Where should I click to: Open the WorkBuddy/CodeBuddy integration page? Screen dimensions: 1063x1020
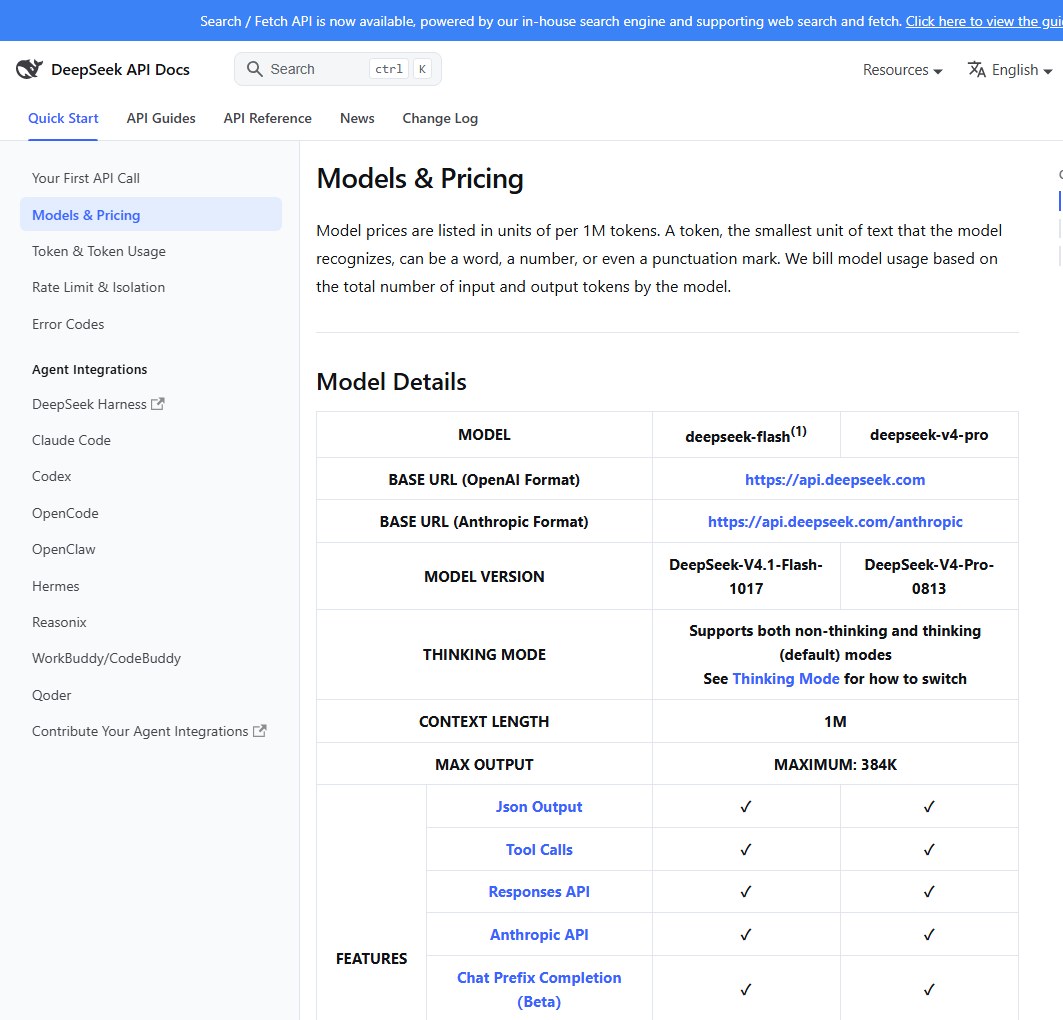[x=106, y=659]
